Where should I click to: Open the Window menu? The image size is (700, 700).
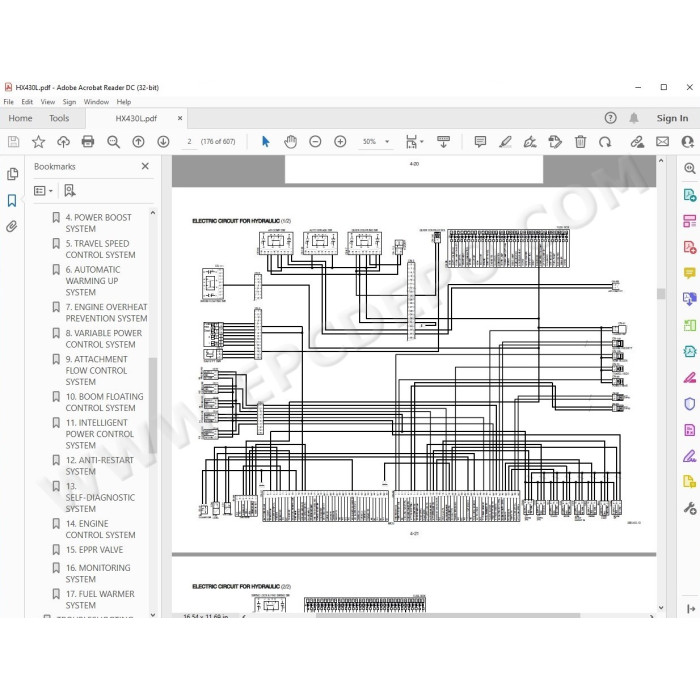click(x=96, y=102)
